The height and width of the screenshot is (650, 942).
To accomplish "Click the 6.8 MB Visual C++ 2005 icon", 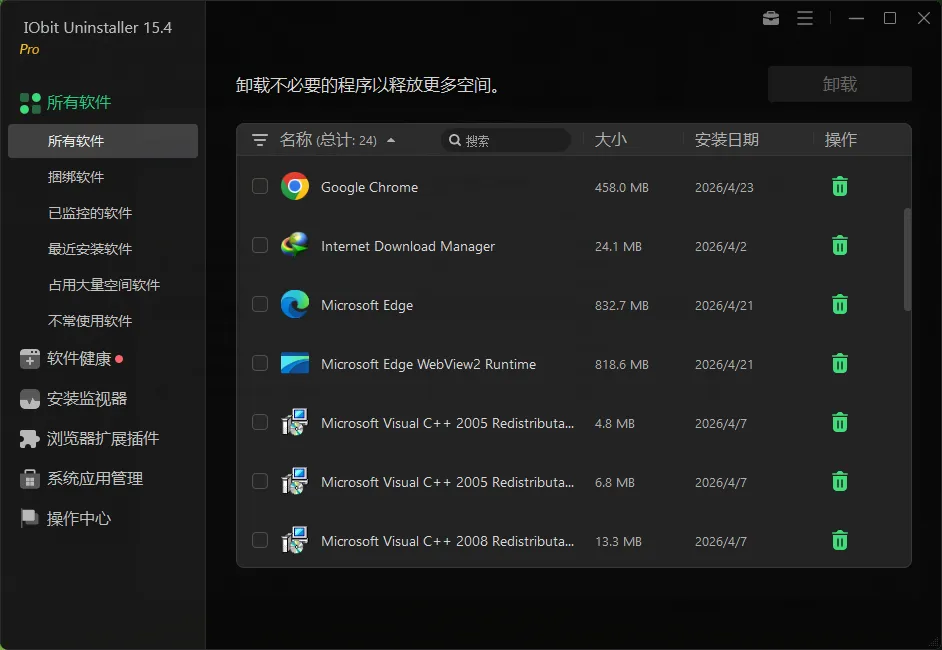I will coord(295,481).
